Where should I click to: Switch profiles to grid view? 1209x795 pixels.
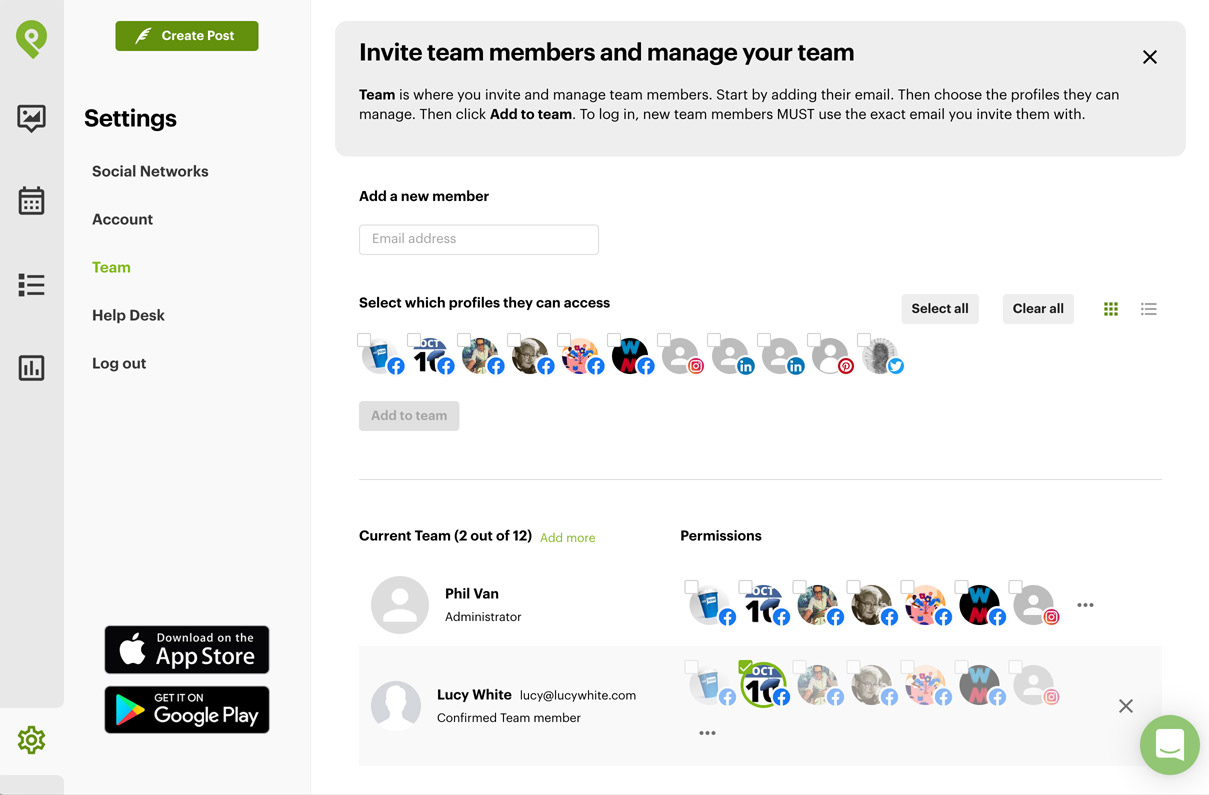[1111, 309]
